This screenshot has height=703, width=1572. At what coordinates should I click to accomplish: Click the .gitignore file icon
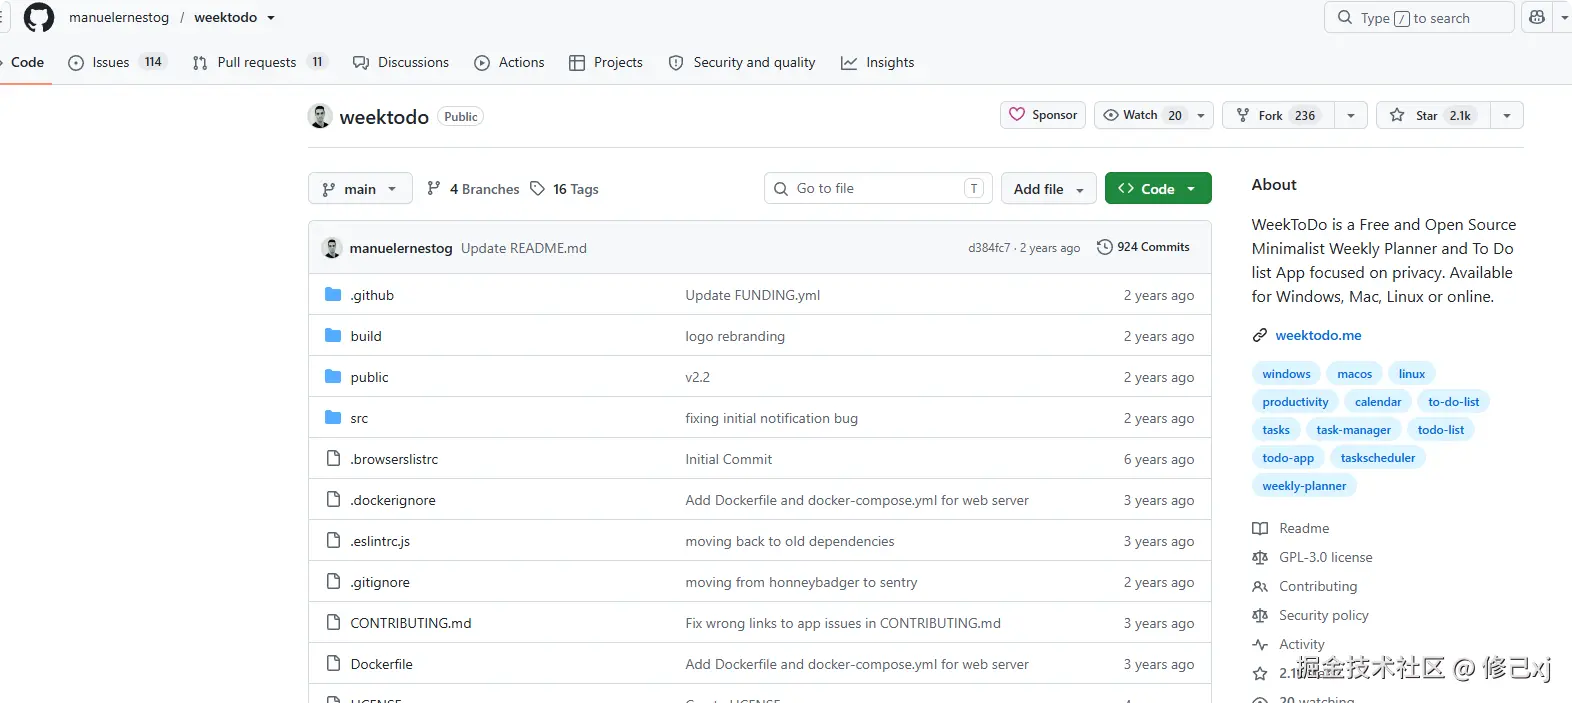tap(334, 581)
